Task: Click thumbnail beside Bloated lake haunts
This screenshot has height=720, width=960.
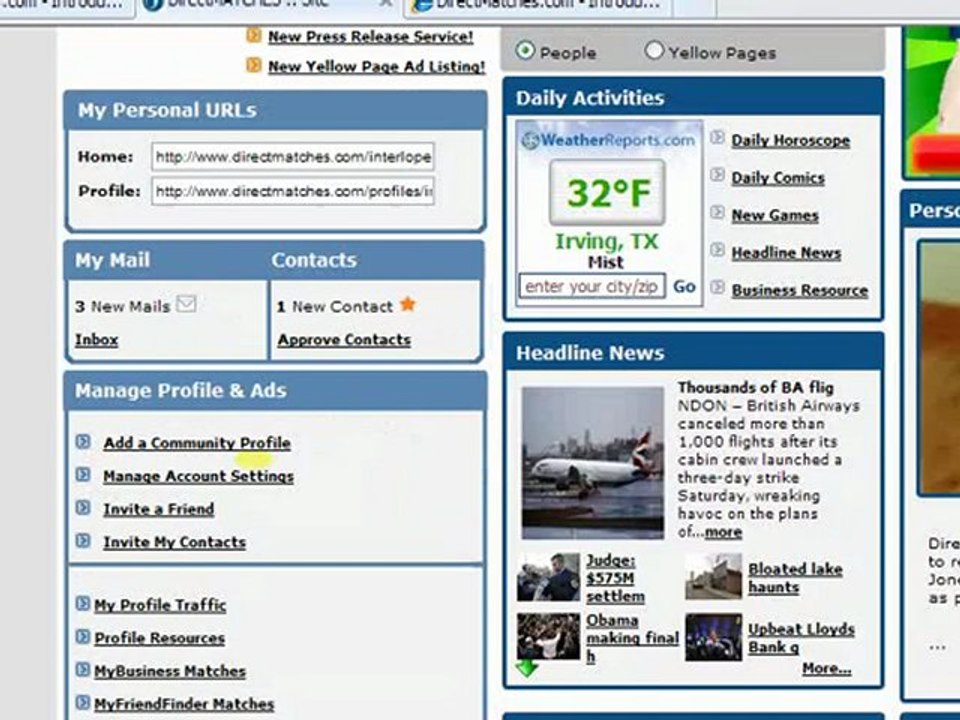Action: coord(713,577)
